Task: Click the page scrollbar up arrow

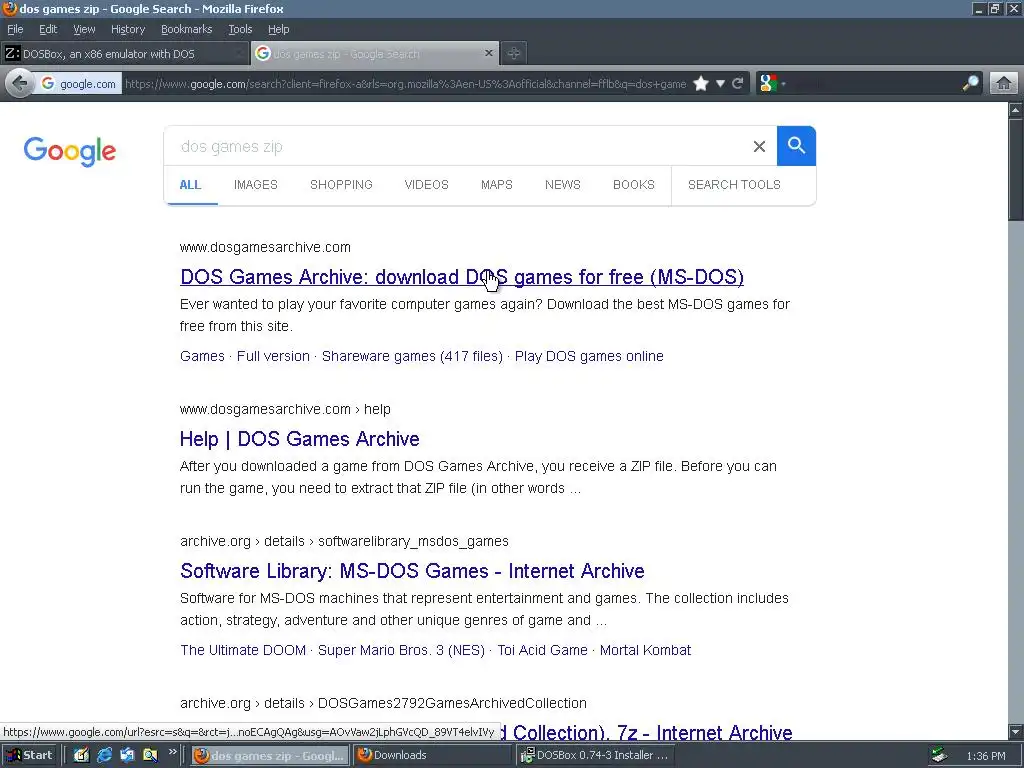Action: pos(1016,110)
